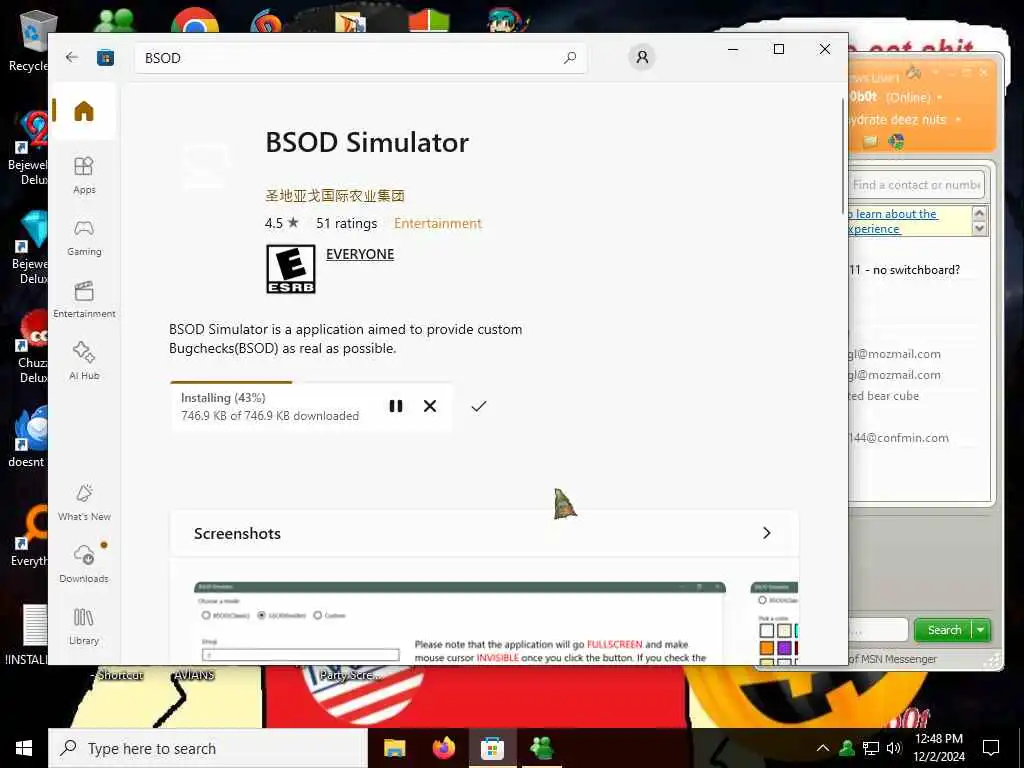
Task: Click the Store page vertical scrollbar
Action: pos(843,155)
